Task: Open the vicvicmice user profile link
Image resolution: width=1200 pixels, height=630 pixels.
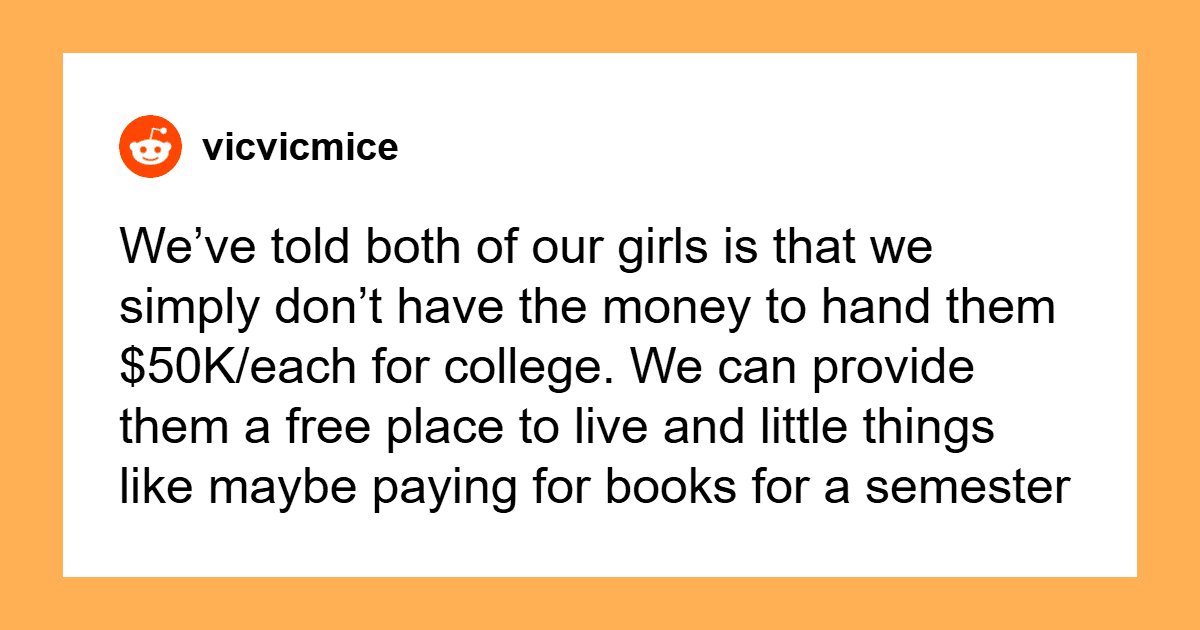Action: point(299,148)
